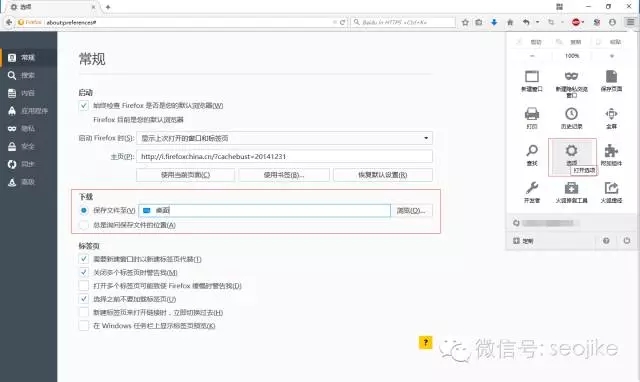The image size is (640, 382).
Task: Click the Help question-mark icon in menu panel
Action: tap(606, 241)
